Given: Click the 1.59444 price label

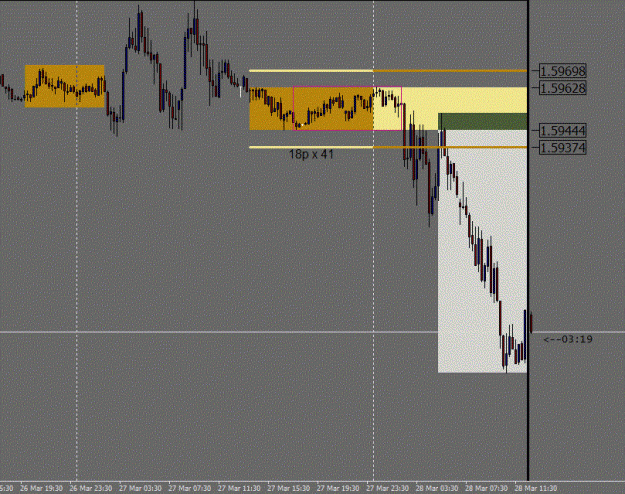Looking at the screenshot, I should 562,130.
